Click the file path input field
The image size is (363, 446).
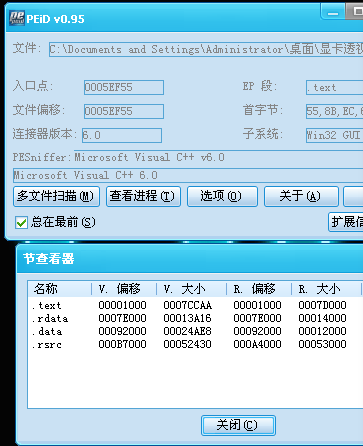pos(206,49)
